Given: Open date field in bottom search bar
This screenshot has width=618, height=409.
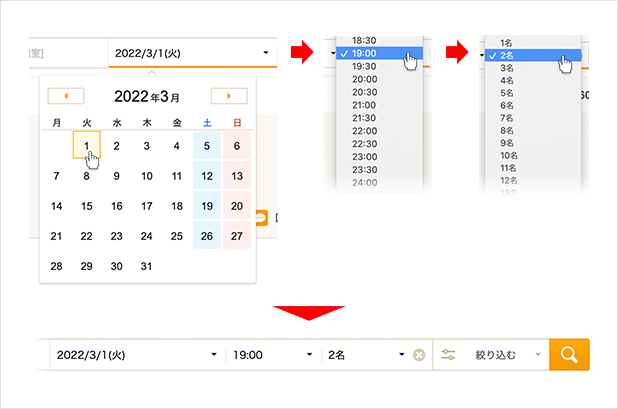Looking at the screenshot, I should pyautogui.click(x=135, y=355).
